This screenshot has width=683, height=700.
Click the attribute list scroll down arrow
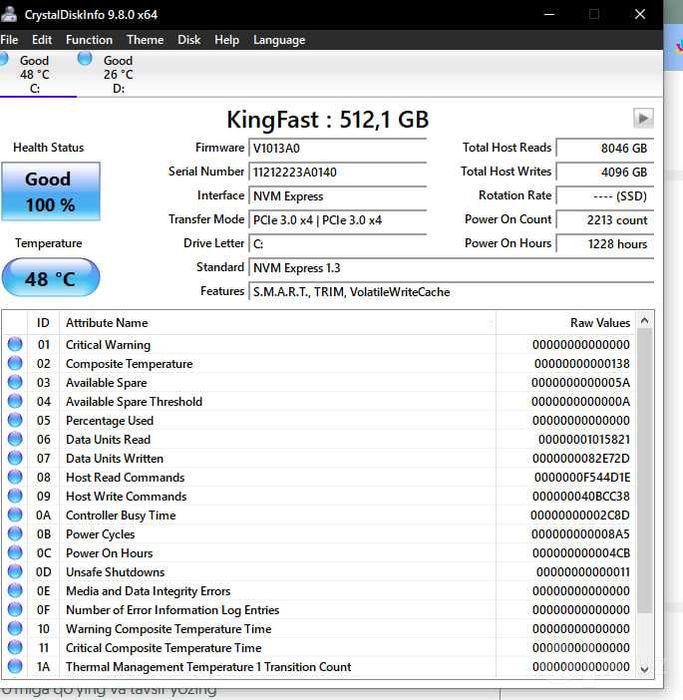tap(644, 669)
